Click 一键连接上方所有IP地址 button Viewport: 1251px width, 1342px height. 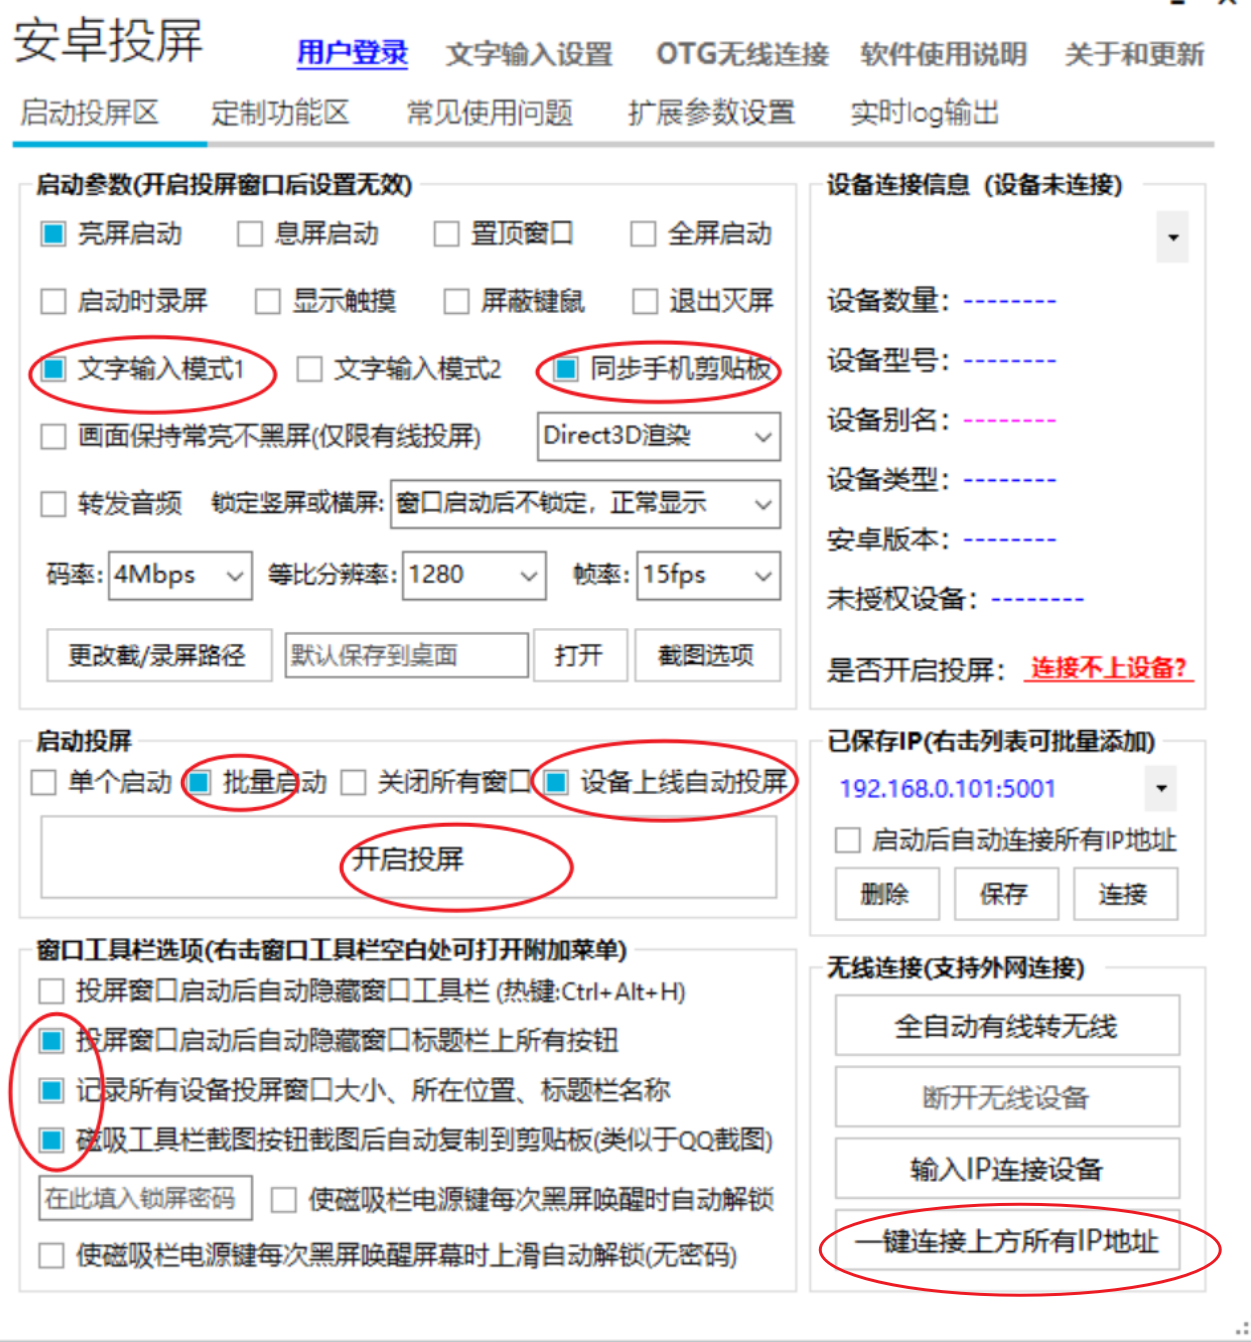[x=1007, y=1243]
